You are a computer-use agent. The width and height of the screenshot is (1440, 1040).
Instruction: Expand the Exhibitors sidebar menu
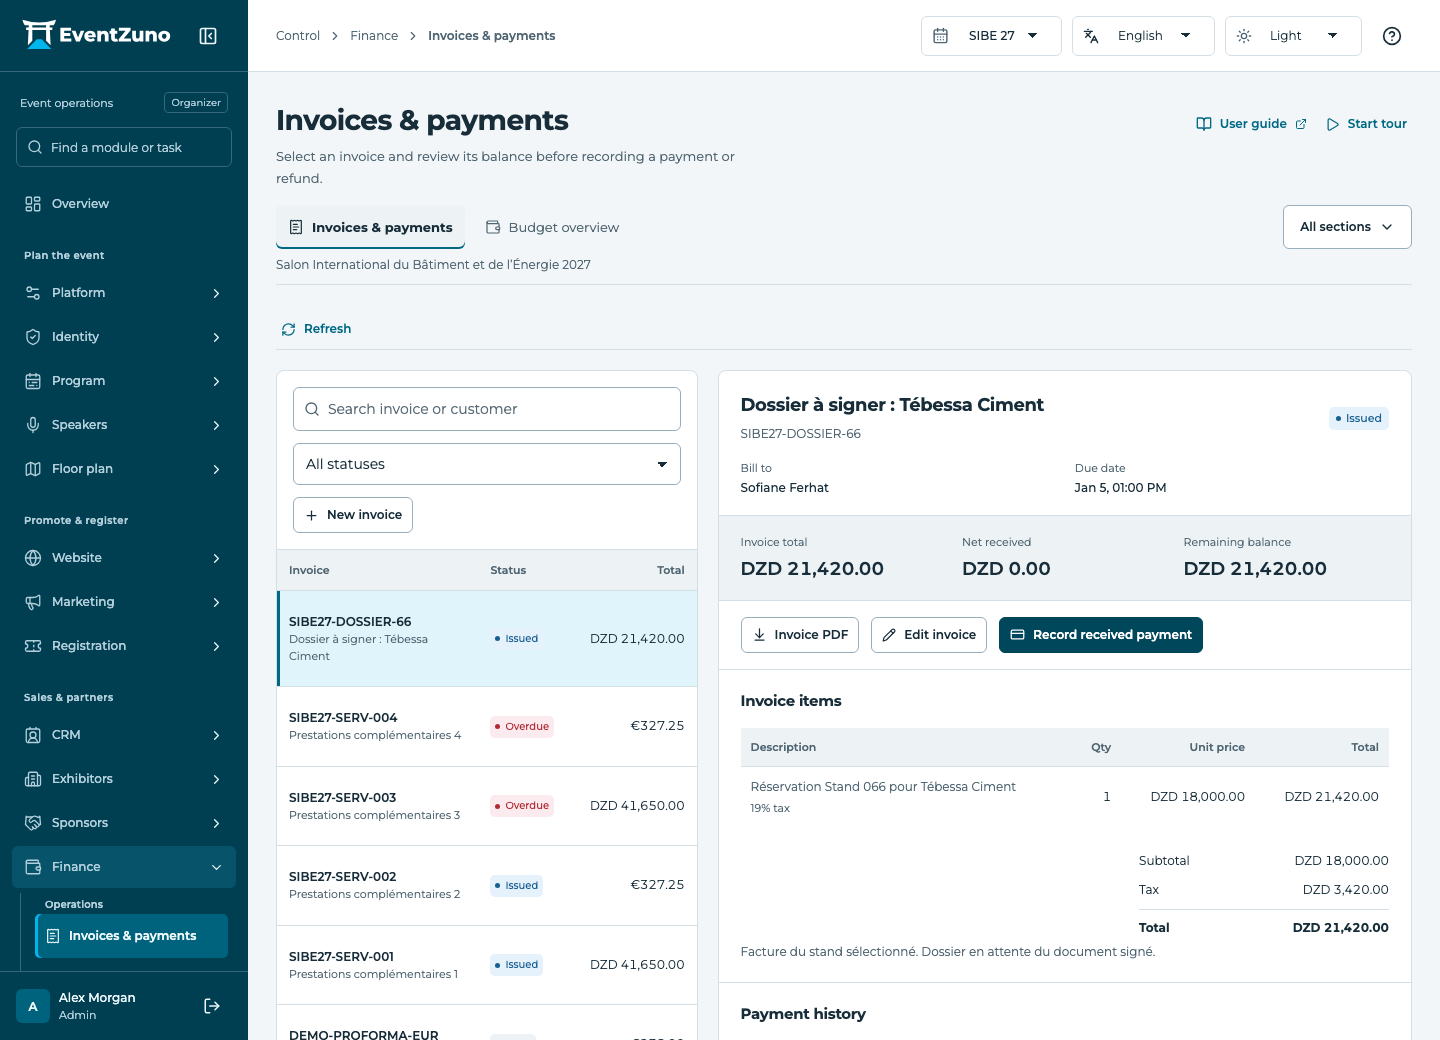tap(124, 779)
